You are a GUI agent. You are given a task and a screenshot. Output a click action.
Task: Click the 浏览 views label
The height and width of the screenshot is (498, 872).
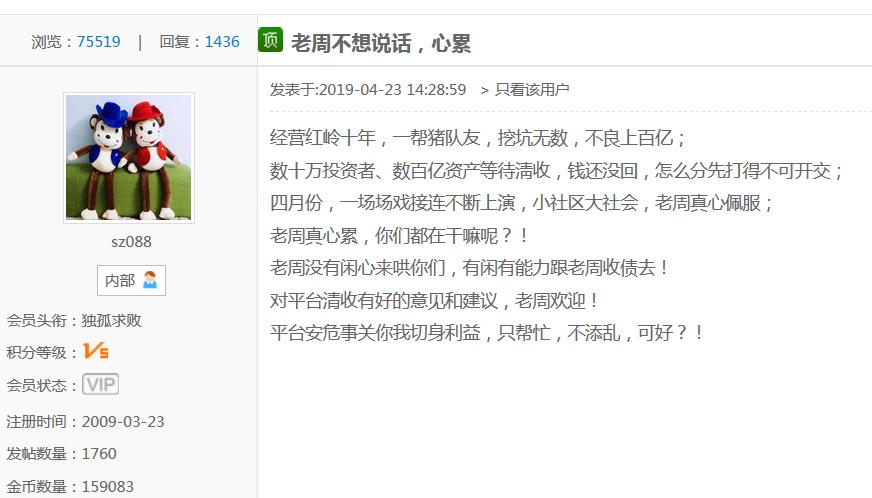coord(46,42)
